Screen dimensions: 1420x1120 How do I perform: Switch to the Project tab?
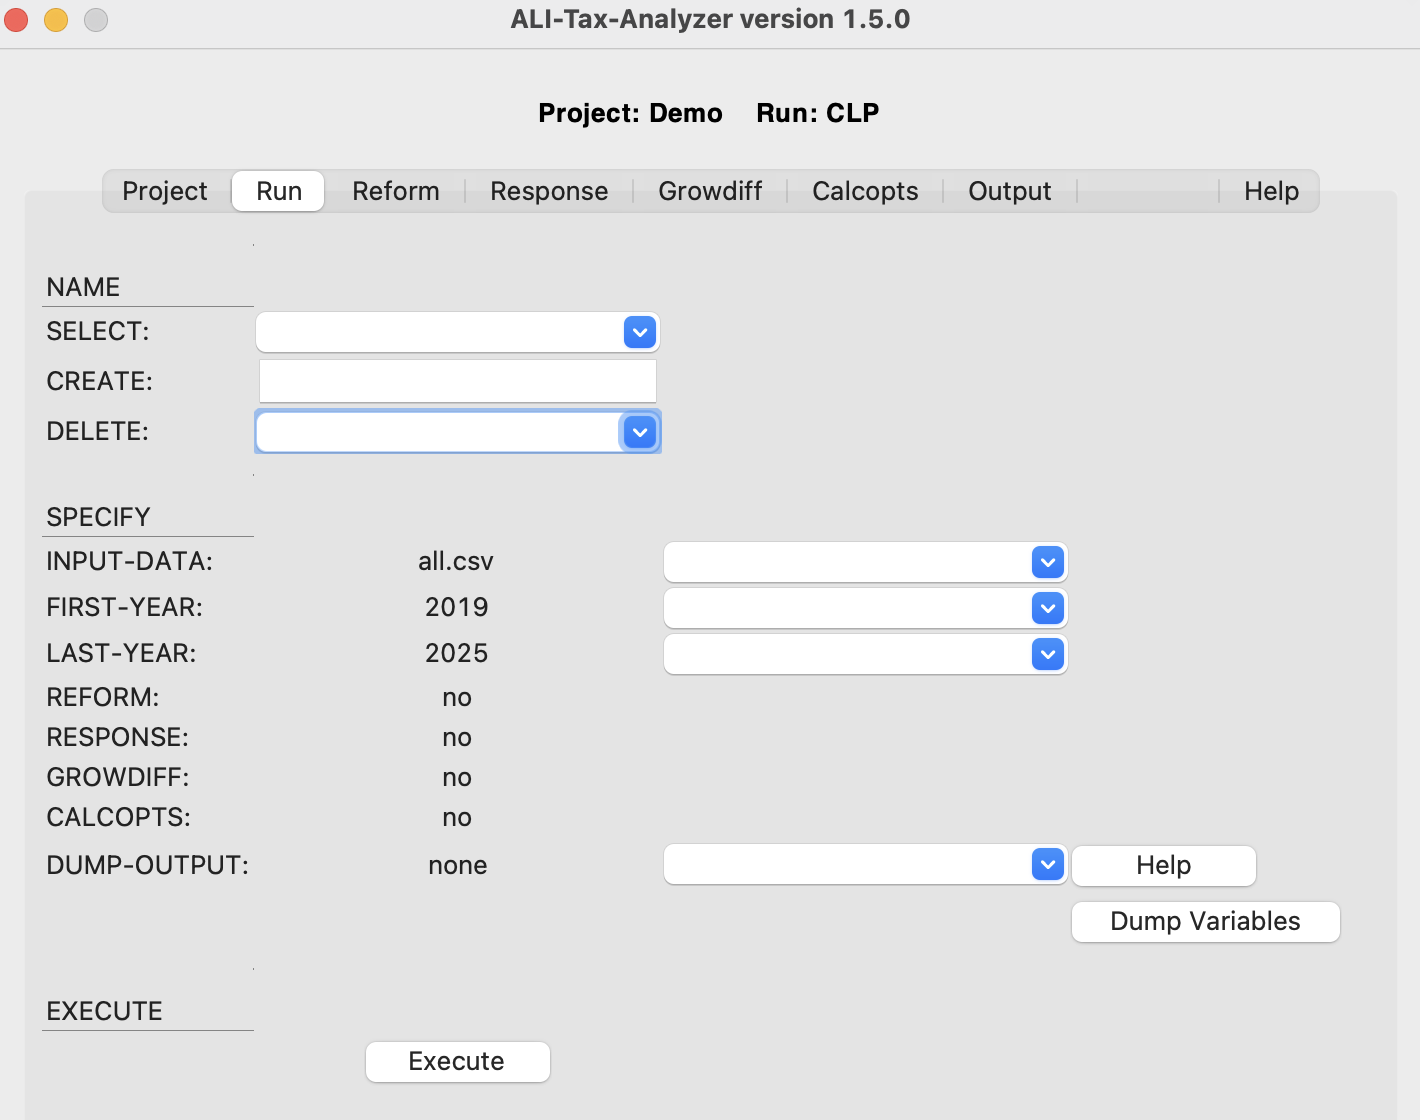(164, 190)
